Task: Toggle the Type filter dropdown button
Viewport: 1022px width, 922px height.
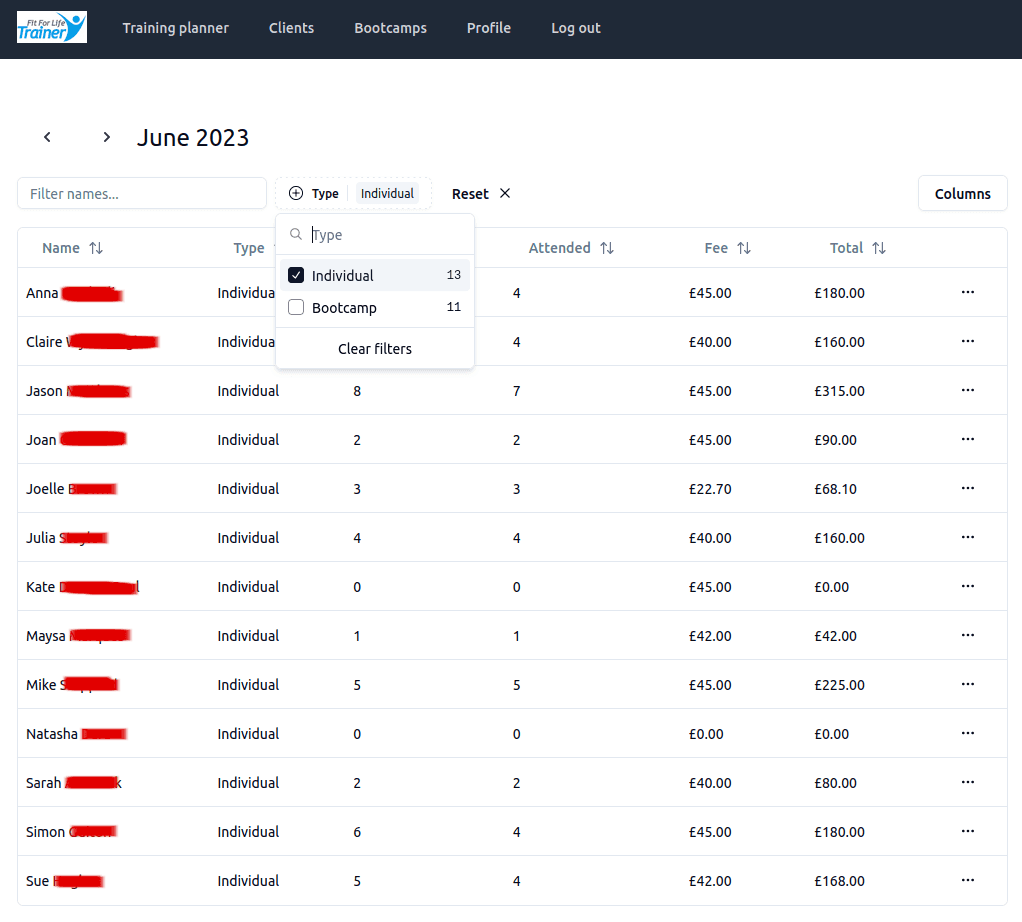Action: point(353,194)
